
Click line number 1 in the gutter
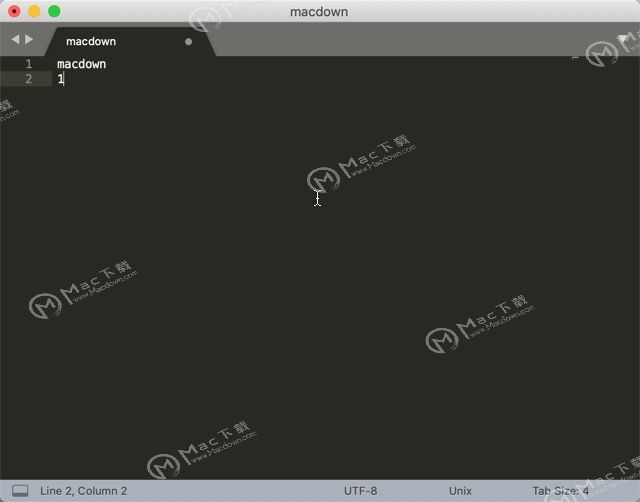point(29,64)
